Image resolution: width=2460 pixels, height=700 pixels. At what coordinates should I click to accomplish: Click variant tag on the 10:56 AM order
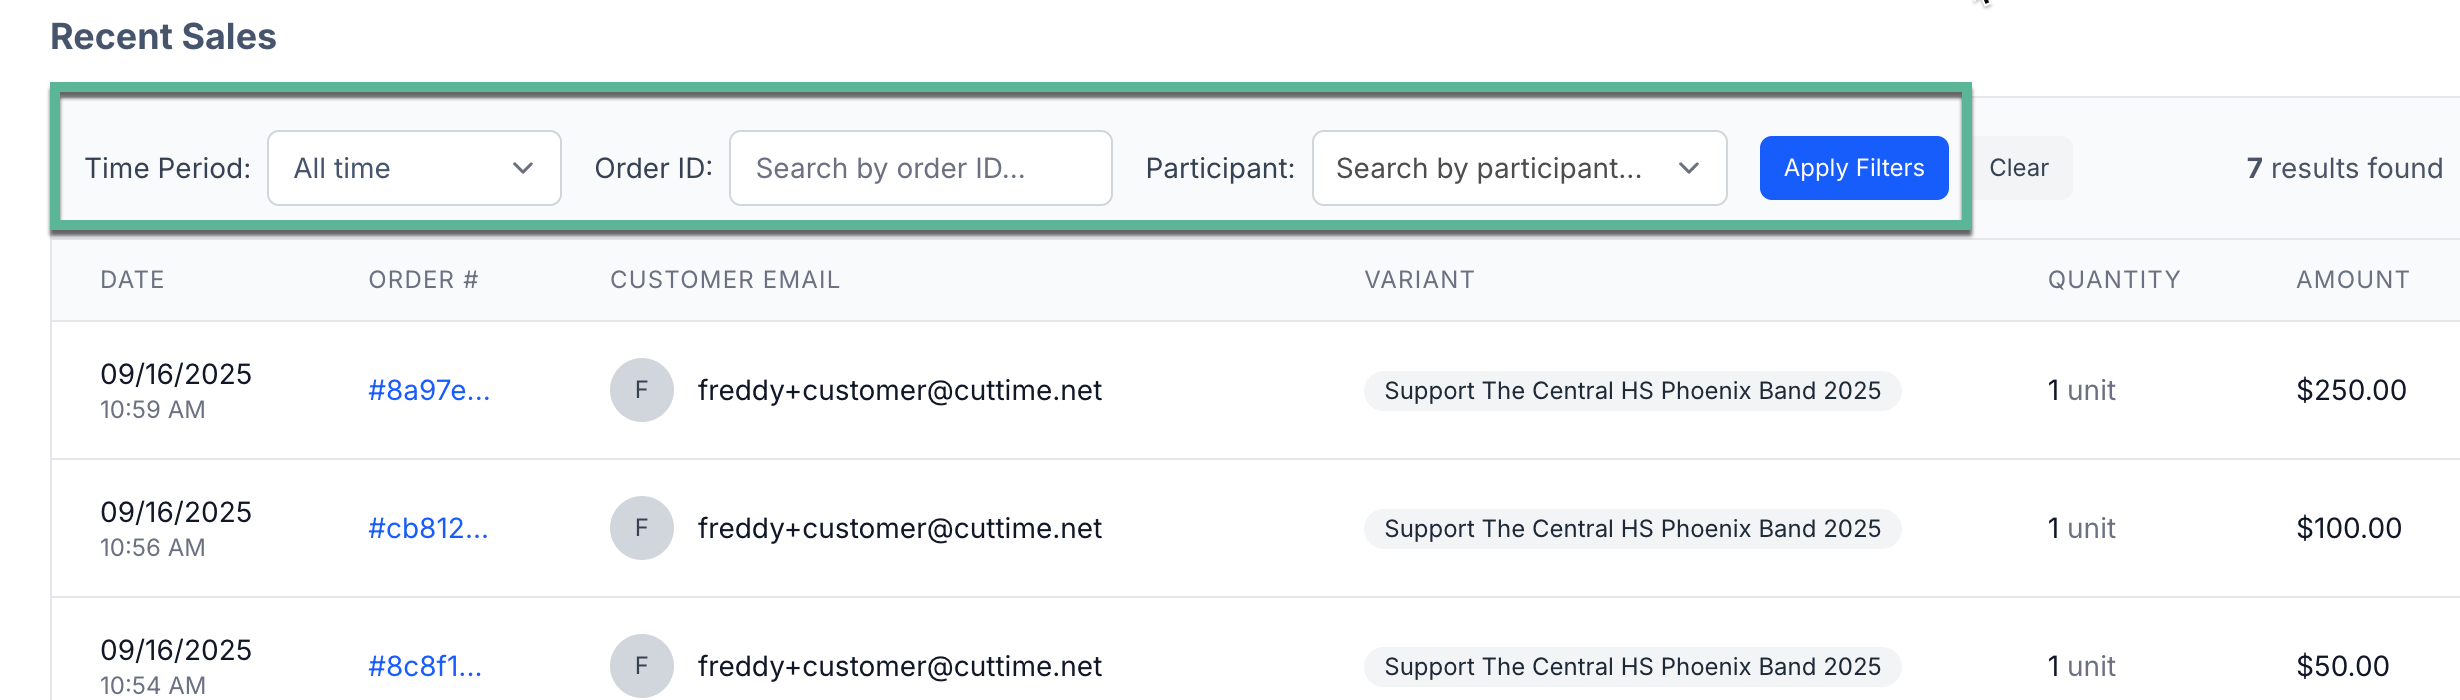tap(1632, 528)
